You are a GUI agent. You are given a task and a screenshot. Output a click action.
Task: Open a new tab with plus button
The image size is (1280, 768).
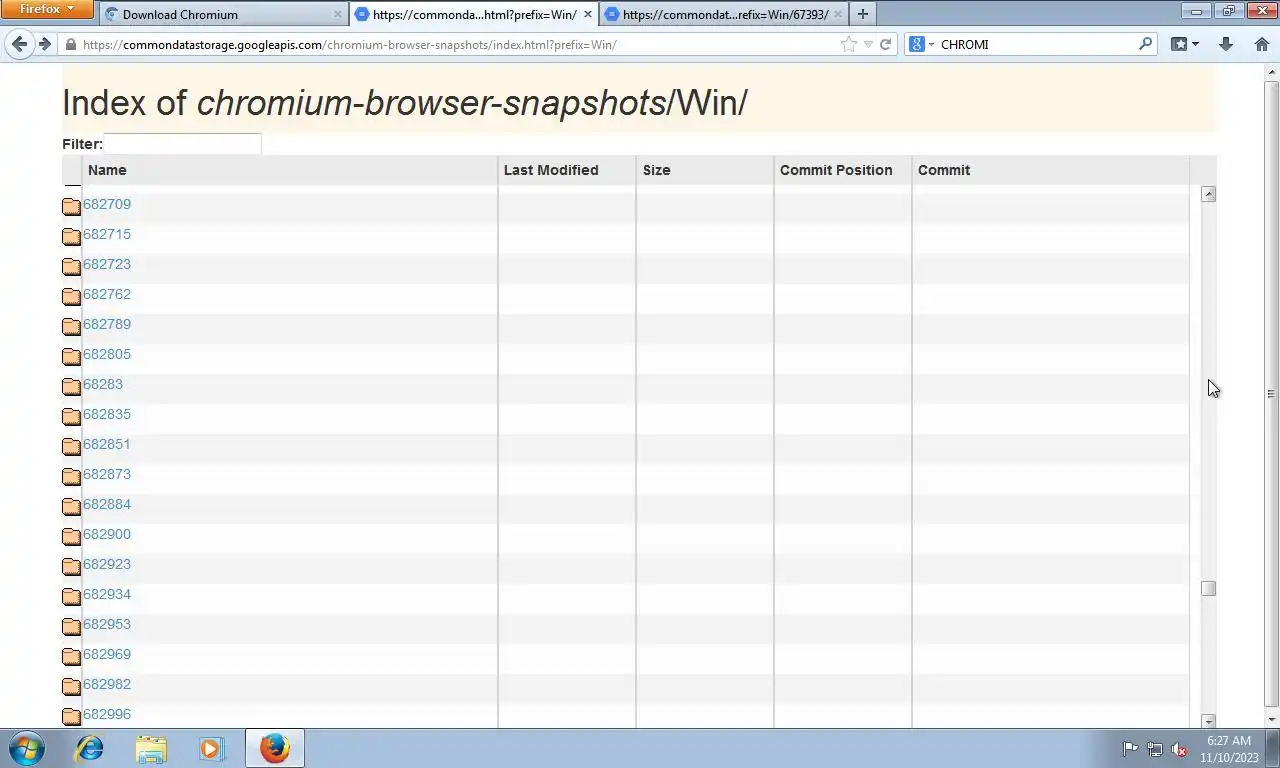(x=863, y=14)
